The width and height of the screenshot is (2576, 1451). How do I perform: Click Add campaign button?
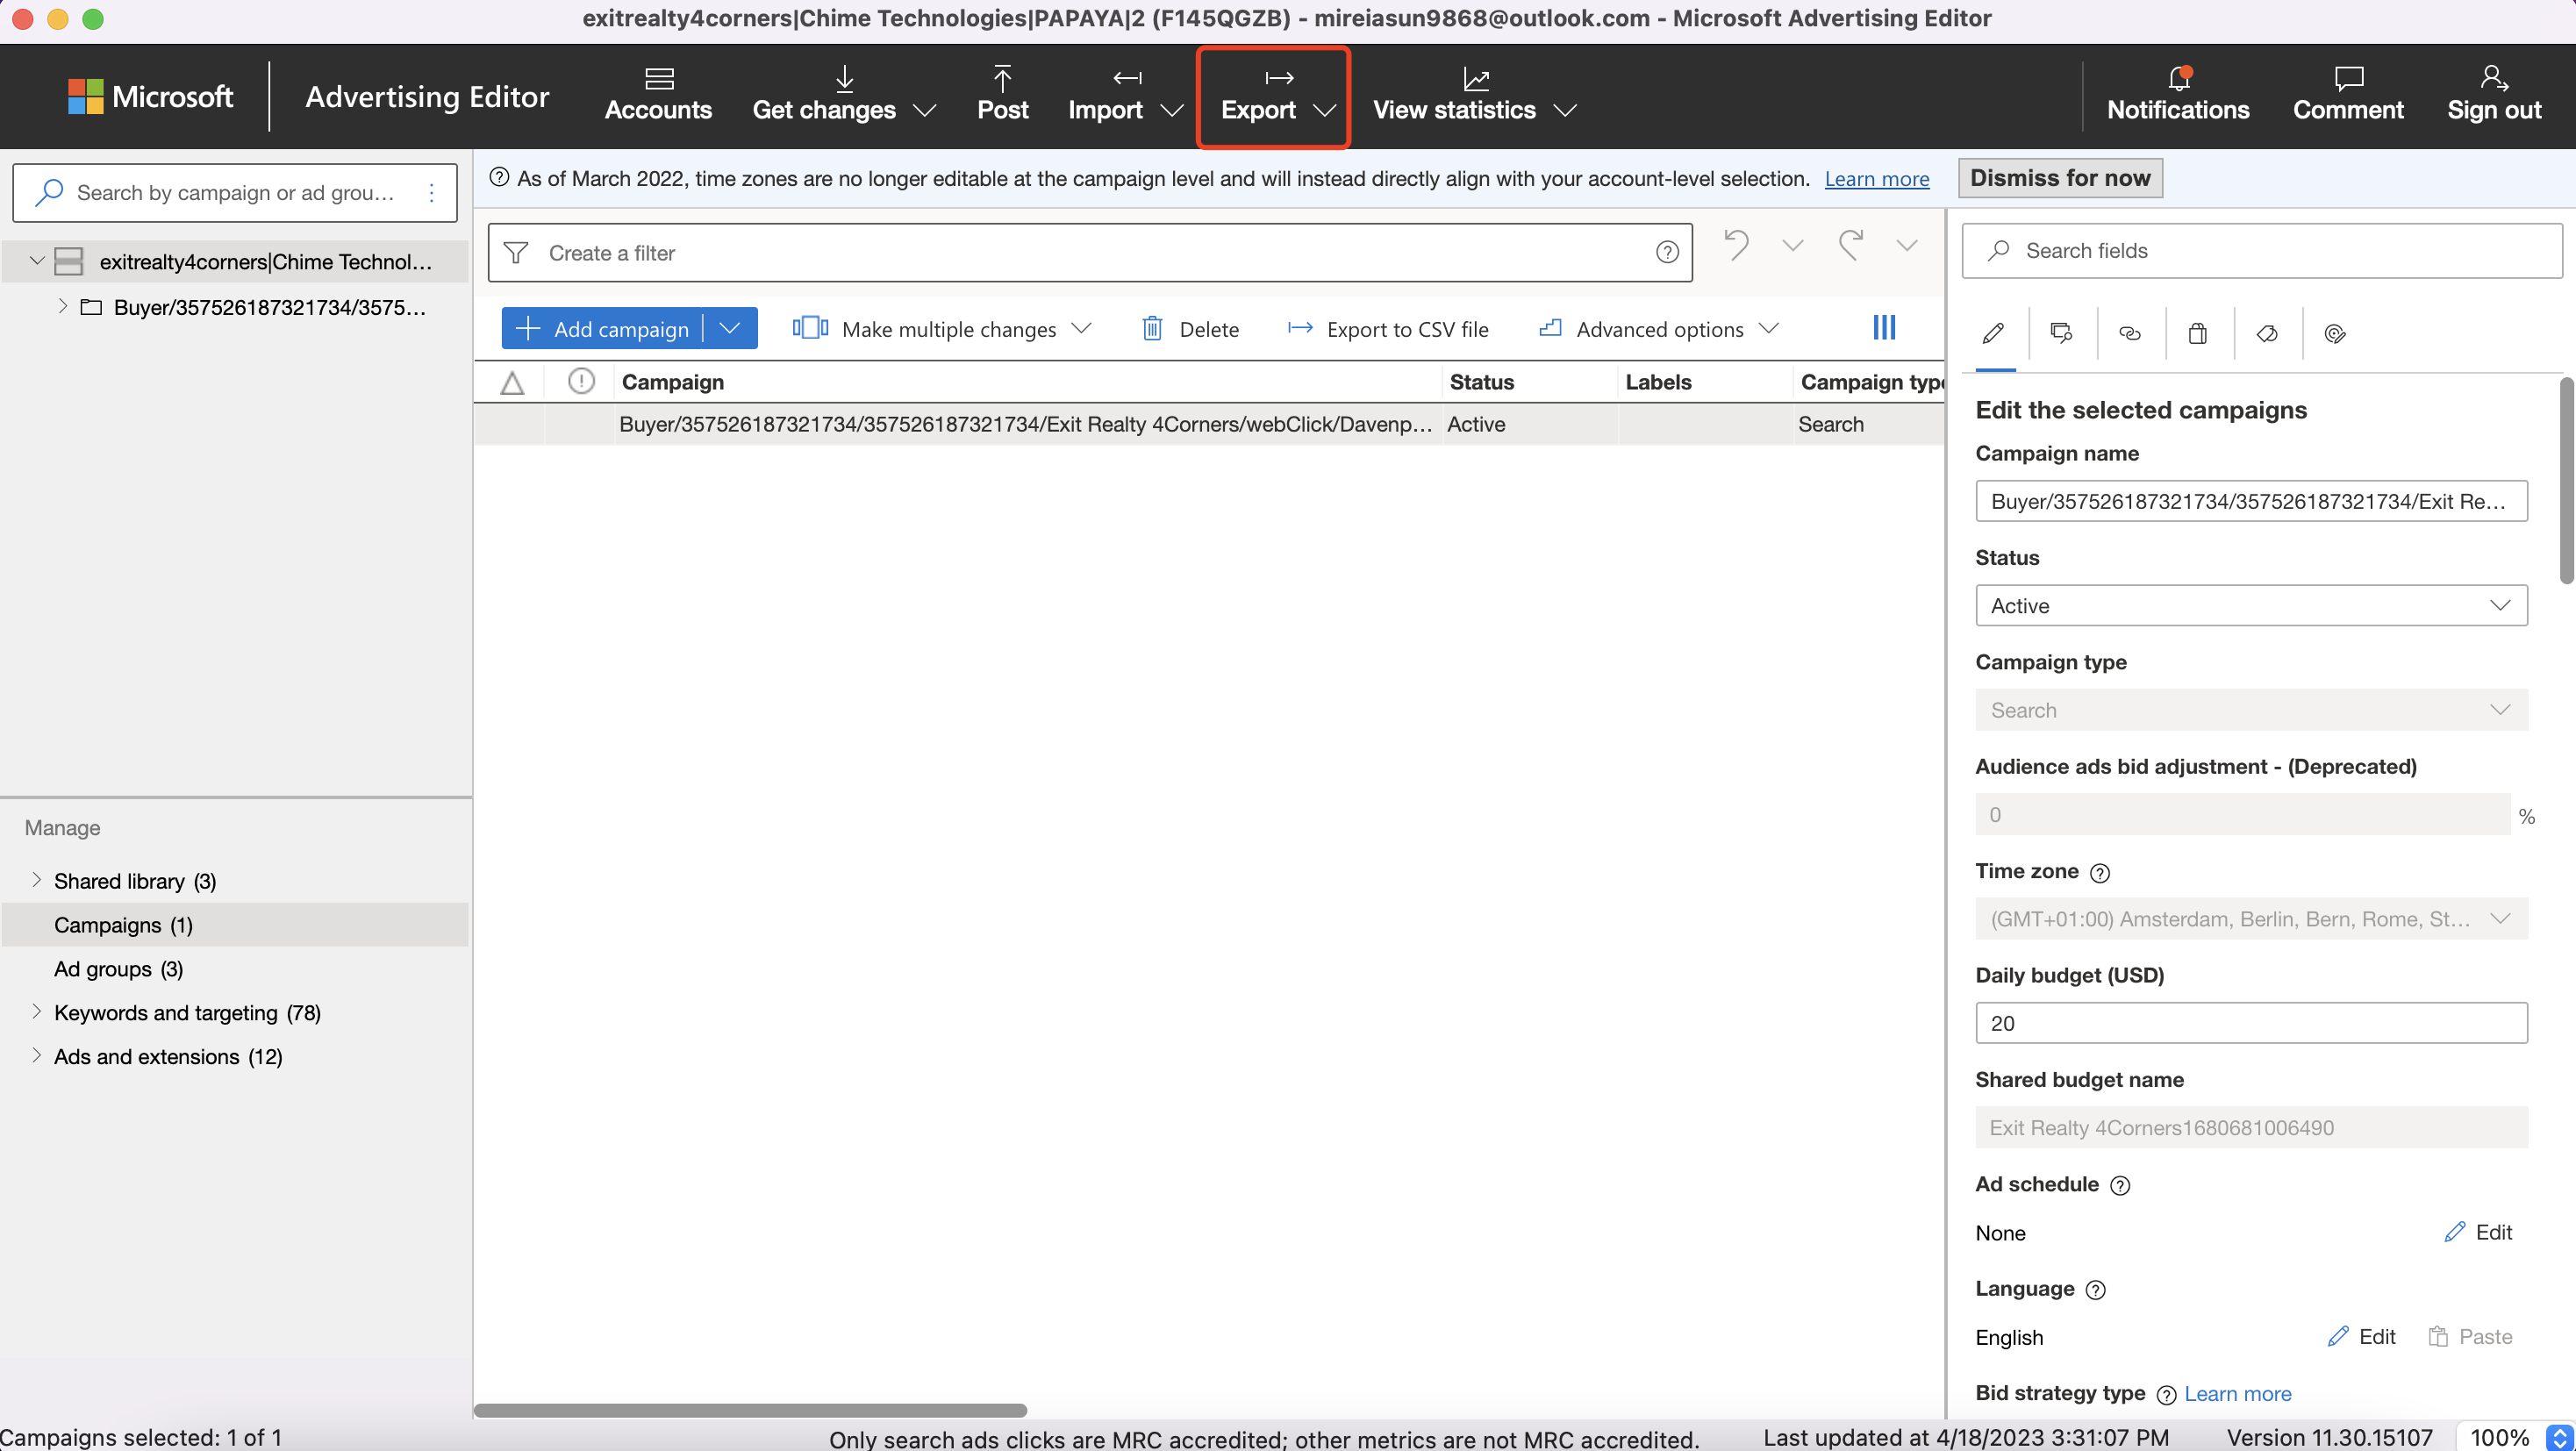[602, 328]
